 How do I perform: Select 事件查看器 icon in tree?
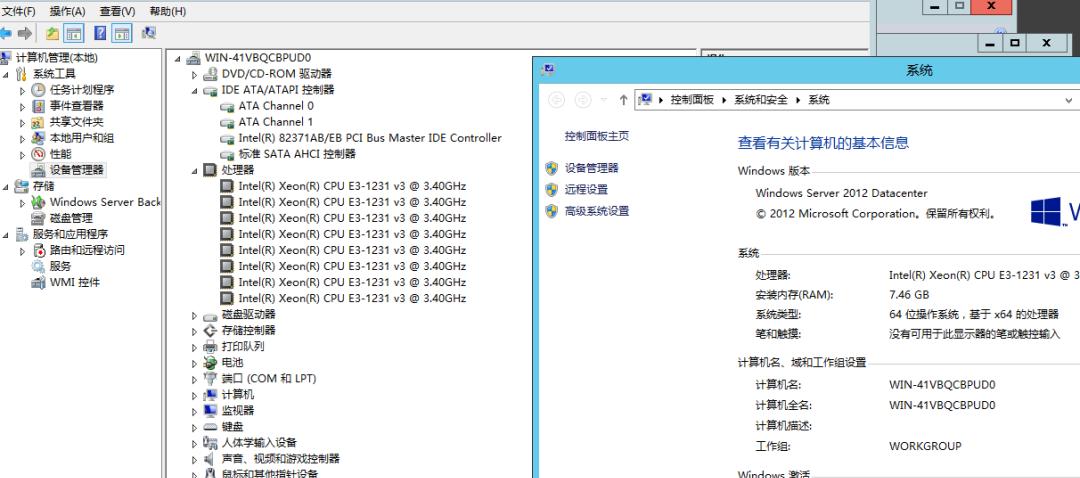39,105
